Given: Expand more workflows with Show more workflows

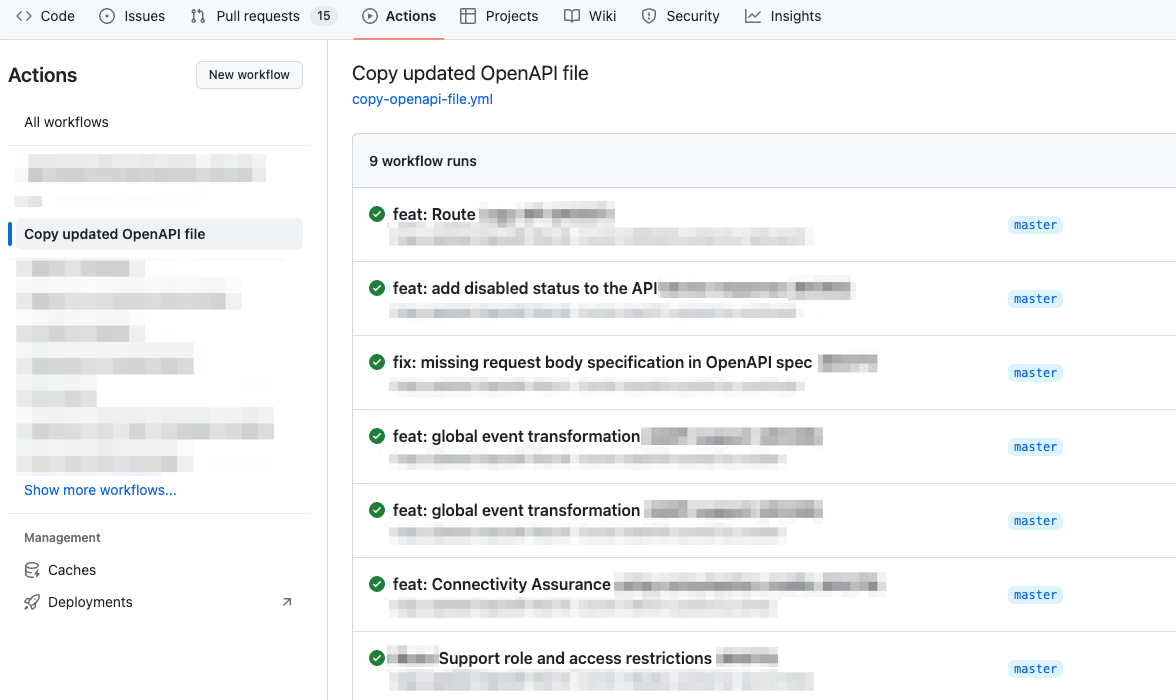Looking at the screenshot, I should pyautogui.click(x=100, y=490).
